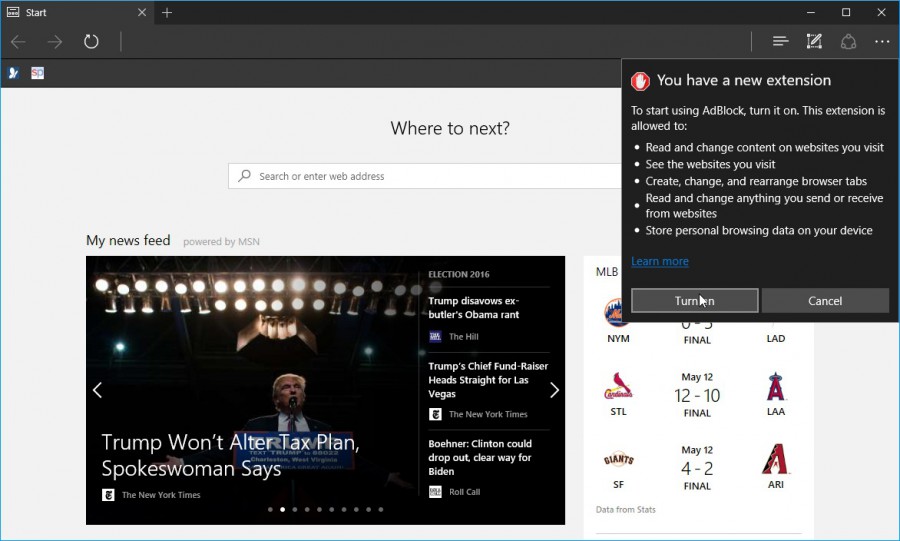
Task: Click the New York Times icon beside Las Vegas story
Action: [x=435, y=414]
